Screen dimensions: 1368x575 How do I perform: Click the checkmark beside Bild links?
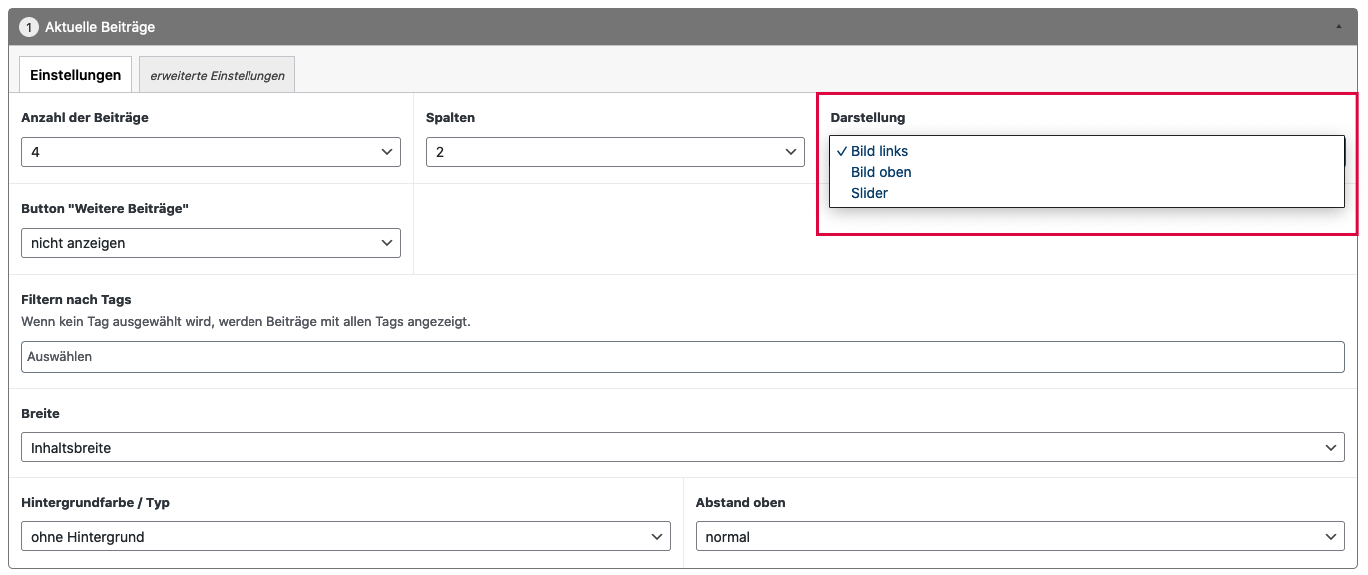point(842,151)
